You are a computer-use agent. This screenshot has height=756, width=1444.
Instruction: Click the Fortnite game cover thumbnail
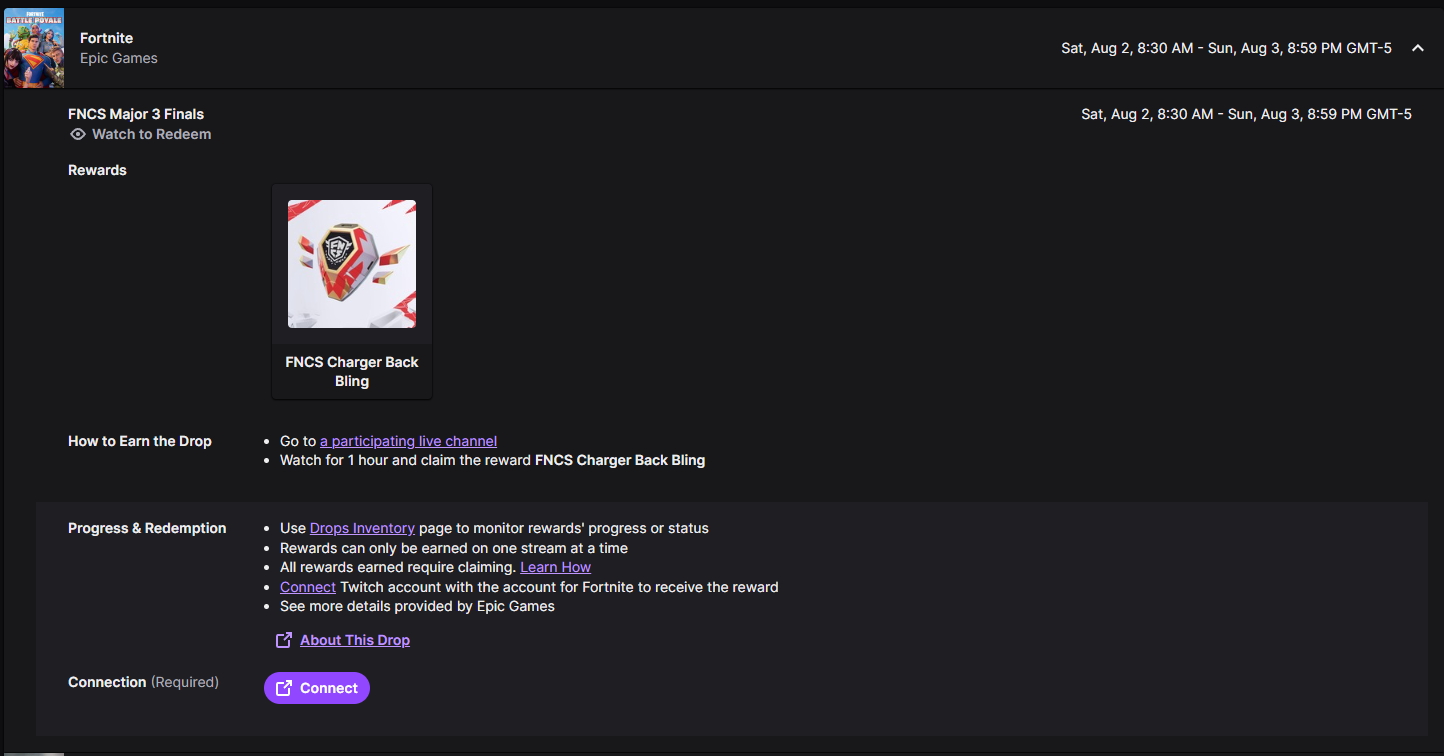pos(34,48)
